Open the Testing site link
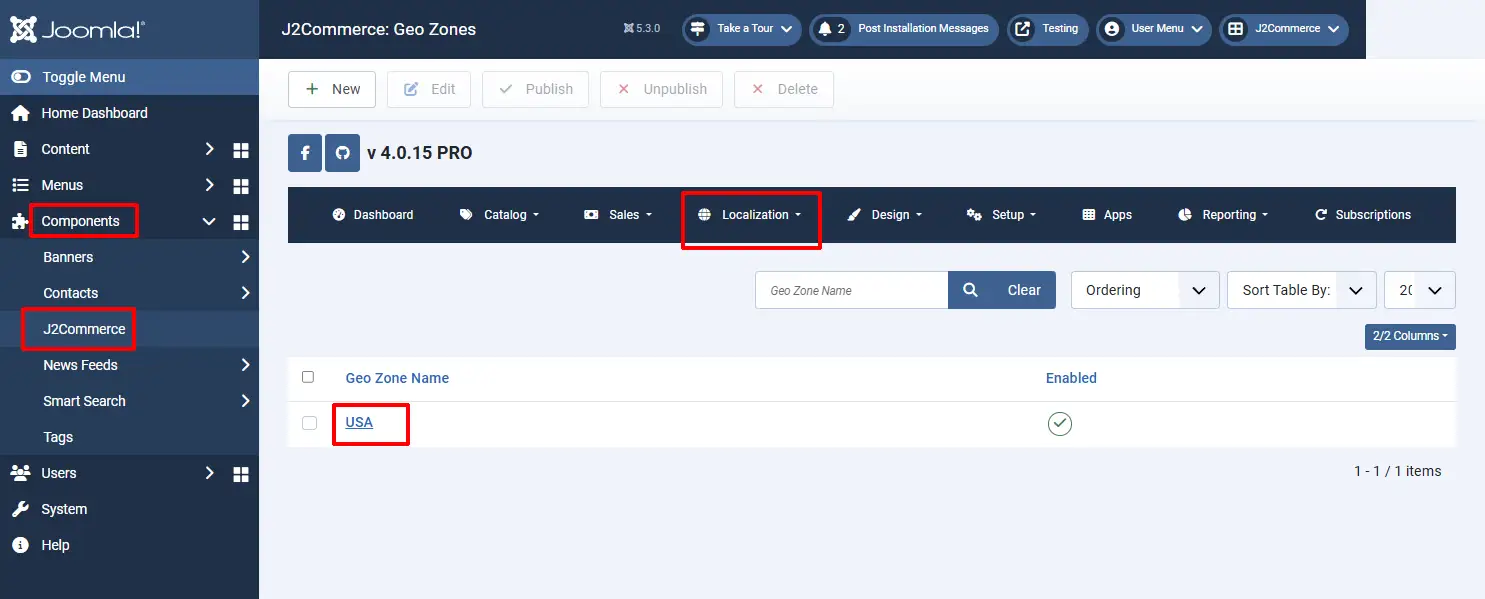This screenshot has width=1485, height=599. (1048, 29)
